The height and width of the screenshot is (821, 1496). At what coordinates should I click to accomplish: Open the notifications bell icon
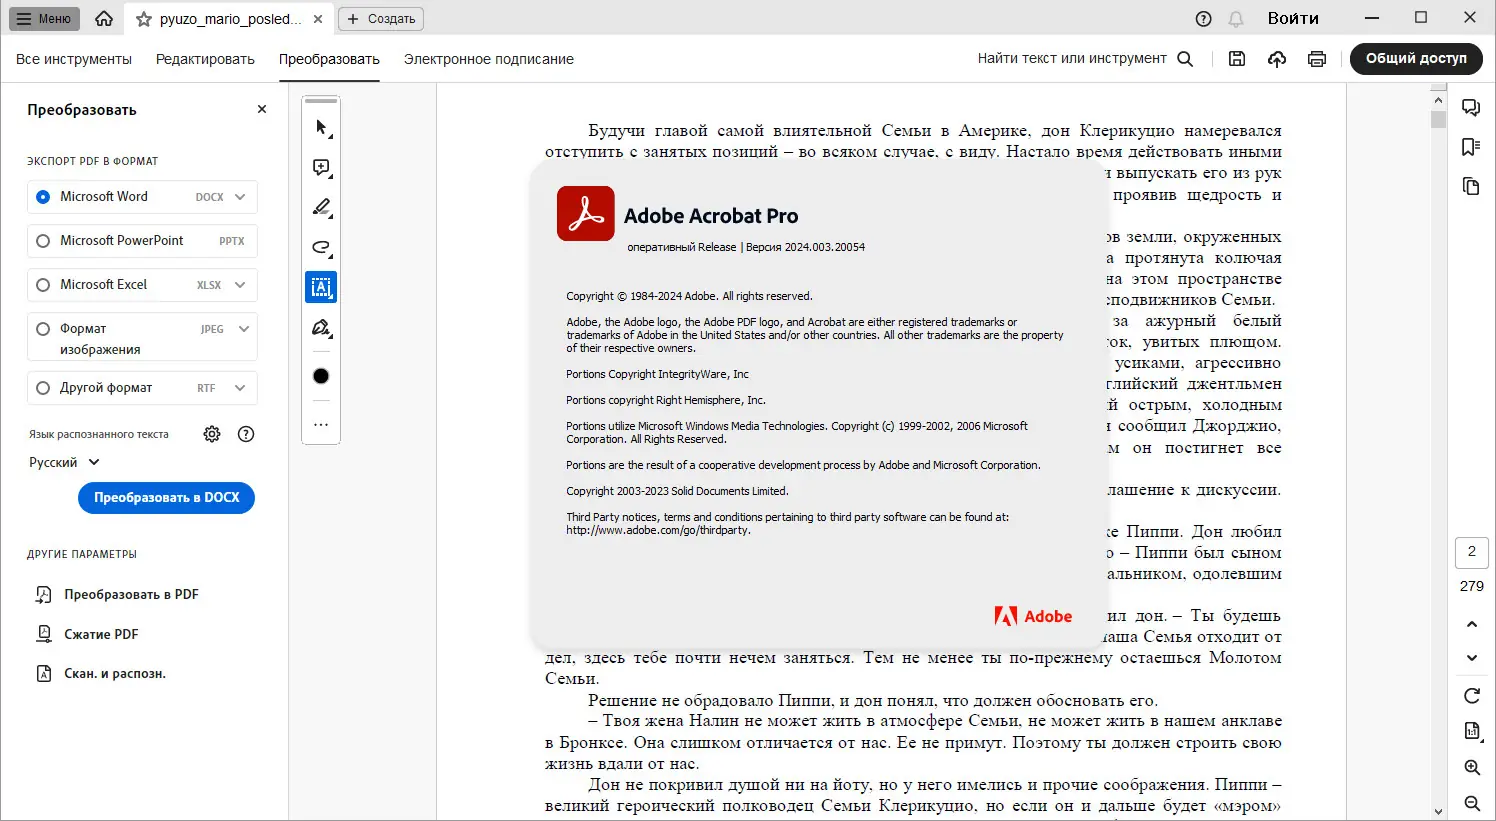click(1236, 19)
